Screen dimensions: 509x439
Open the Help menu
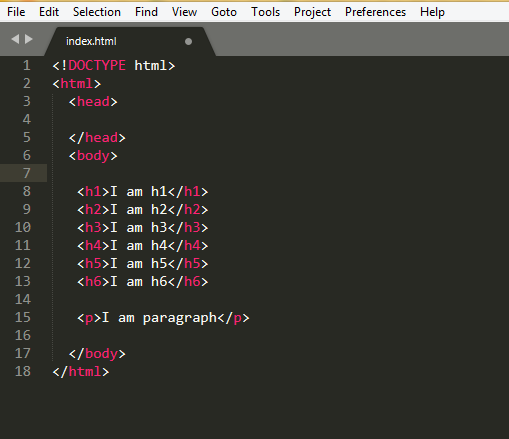432,12
